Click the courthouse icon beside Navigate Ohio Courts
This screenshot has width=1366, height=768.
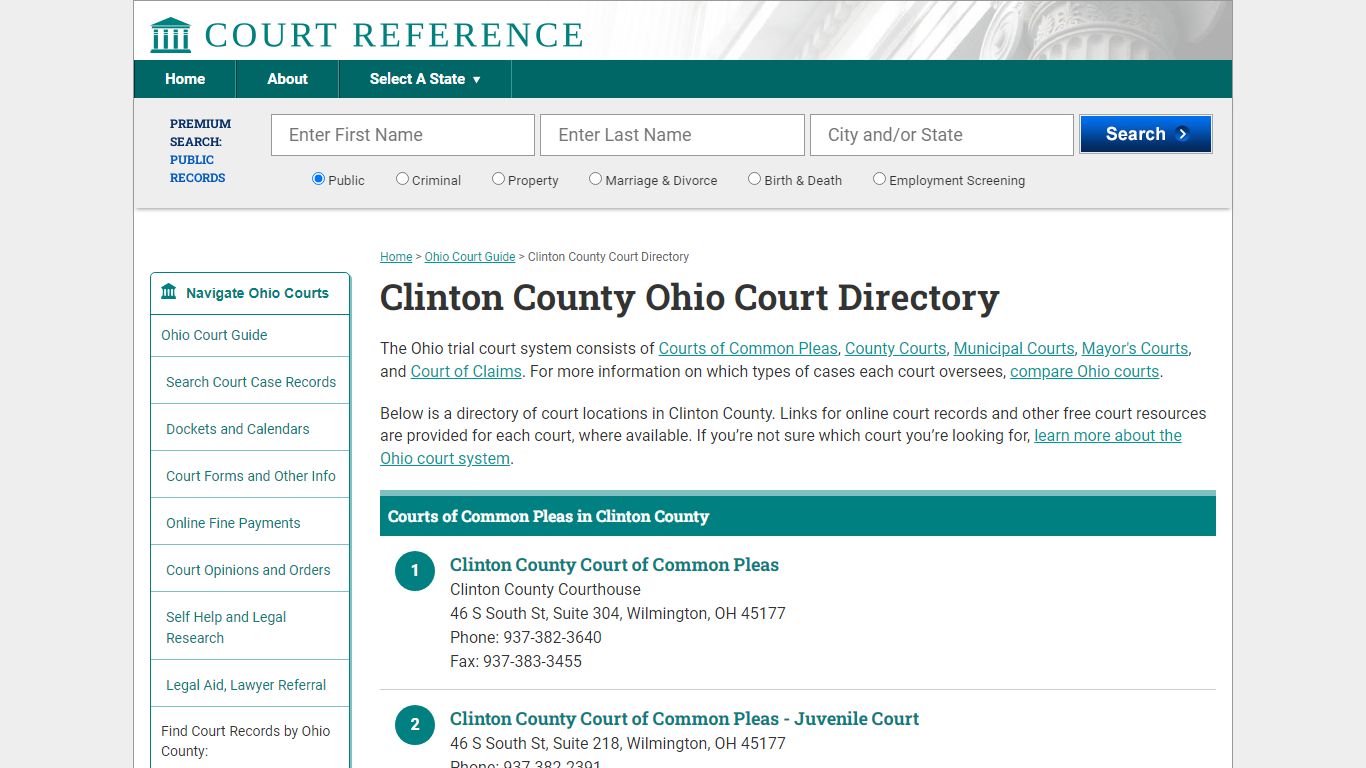click(169, 293)
